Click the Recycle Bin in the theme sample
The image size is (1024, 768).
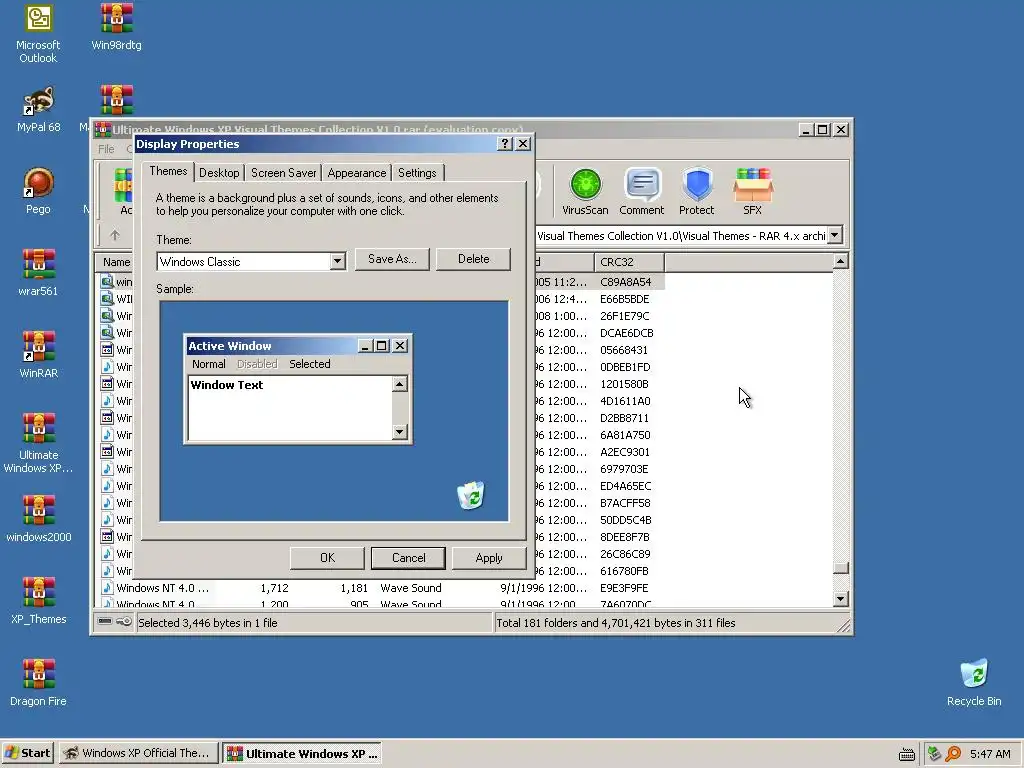tap(471, 495)
